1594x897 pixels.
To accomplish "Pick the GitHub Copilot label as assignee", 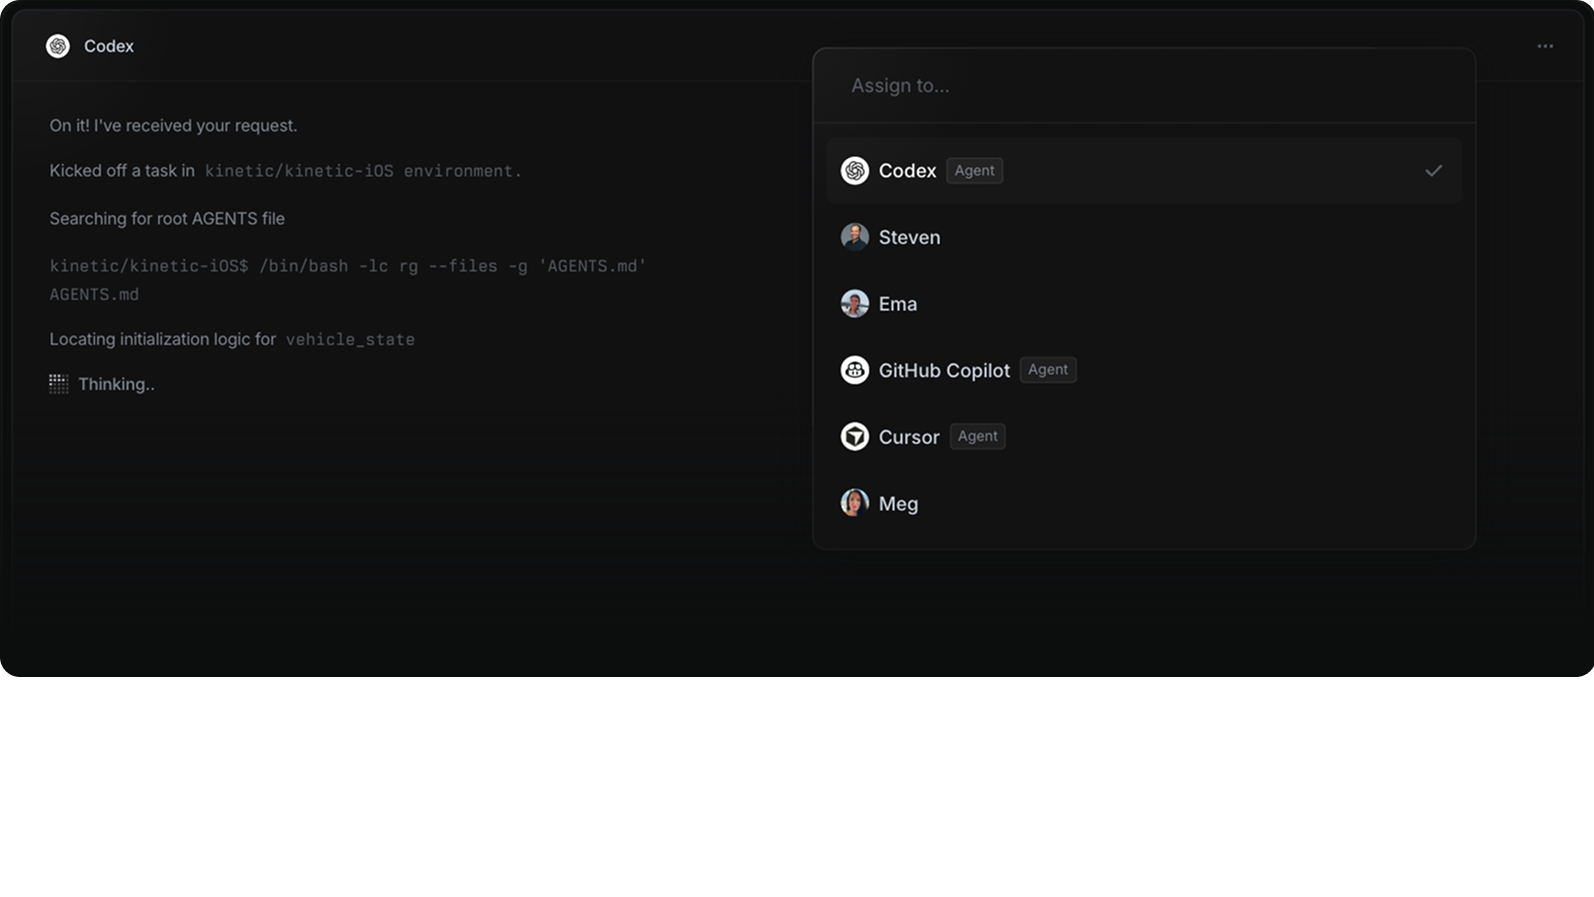I will 943,371.
